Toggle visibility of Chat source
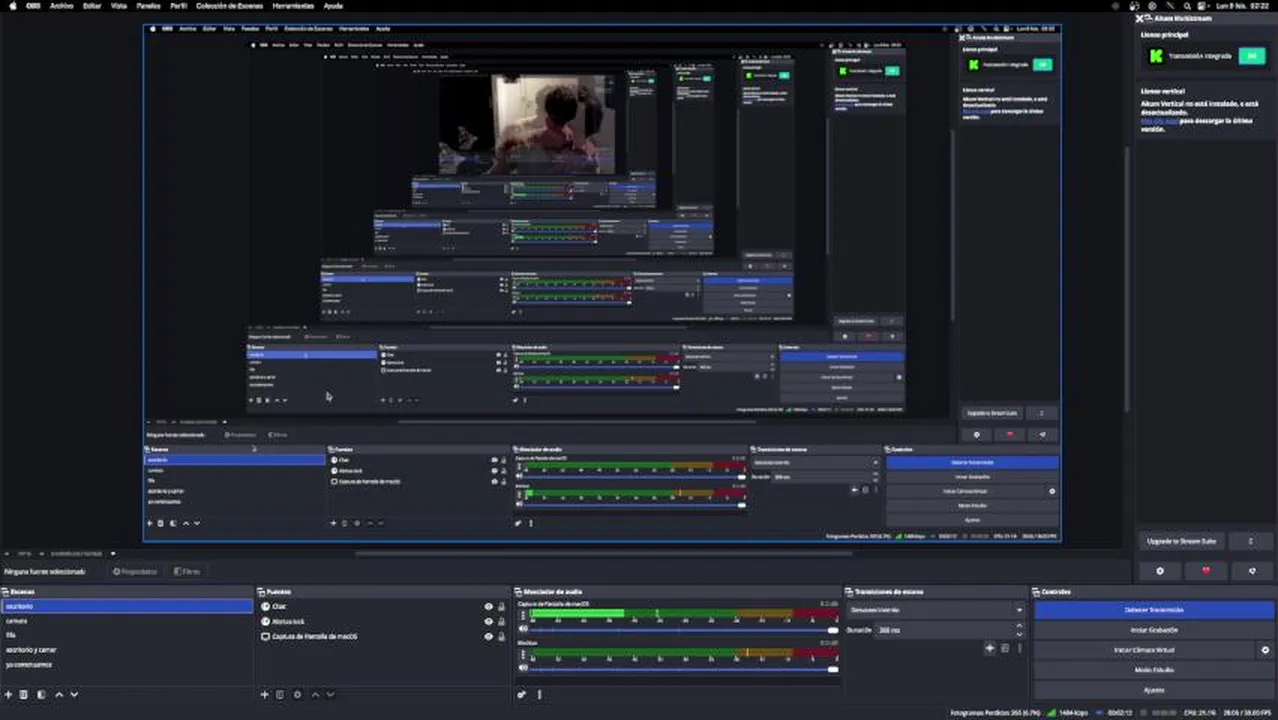This screenshot has height=720, width=1278. tap(488, 607)
